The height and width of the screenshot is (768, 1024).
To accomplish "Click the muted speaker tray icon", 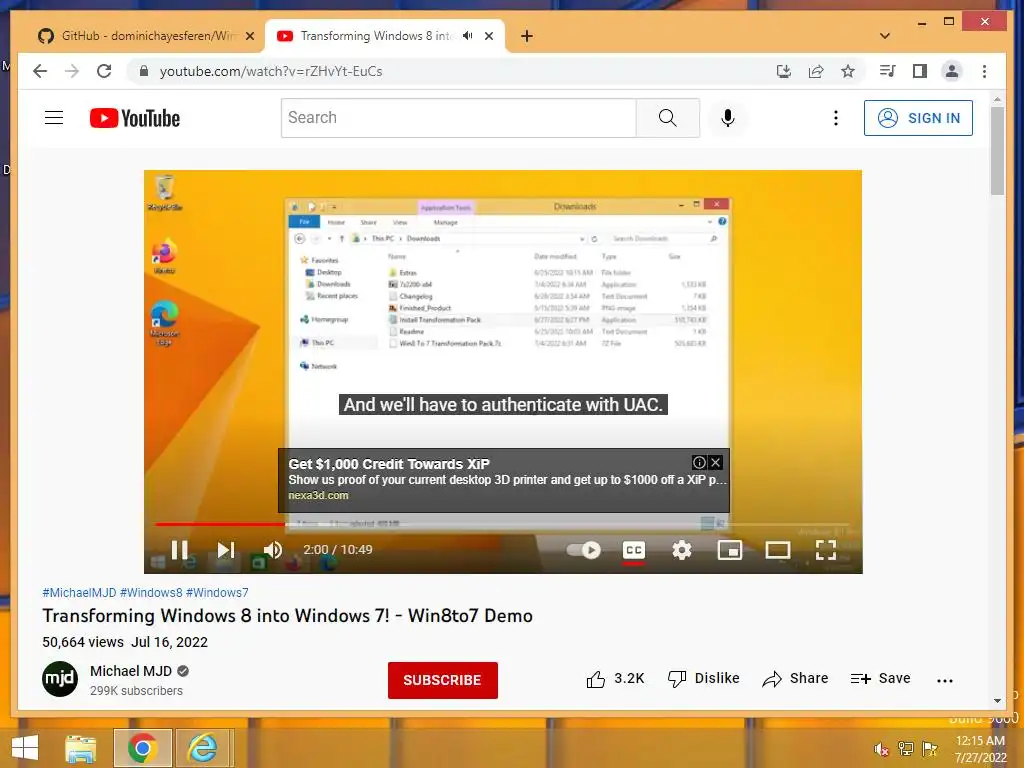I will tap(881, 749).
